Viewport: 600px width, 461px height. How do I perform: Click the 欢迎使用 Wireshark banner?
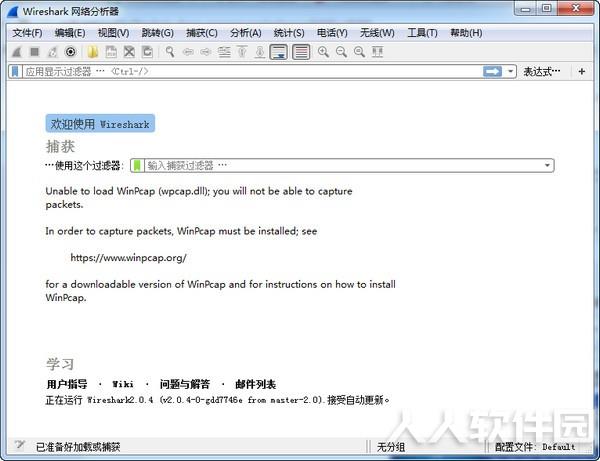pos(100,123)
